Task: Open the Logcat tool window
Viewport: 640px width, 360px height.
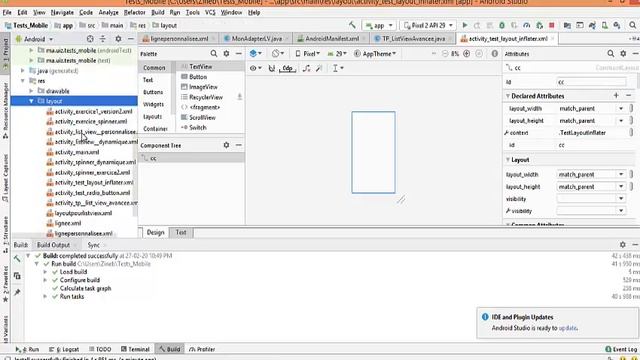Action: point(64,349)
